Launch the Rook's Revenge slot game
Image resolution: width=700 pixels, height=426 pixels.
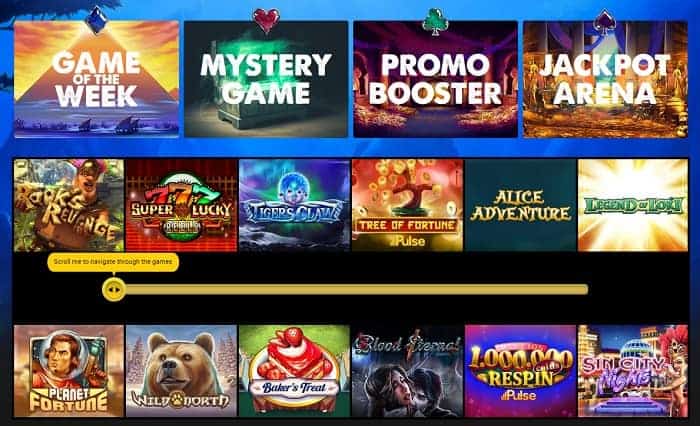(x=69, y=205)
